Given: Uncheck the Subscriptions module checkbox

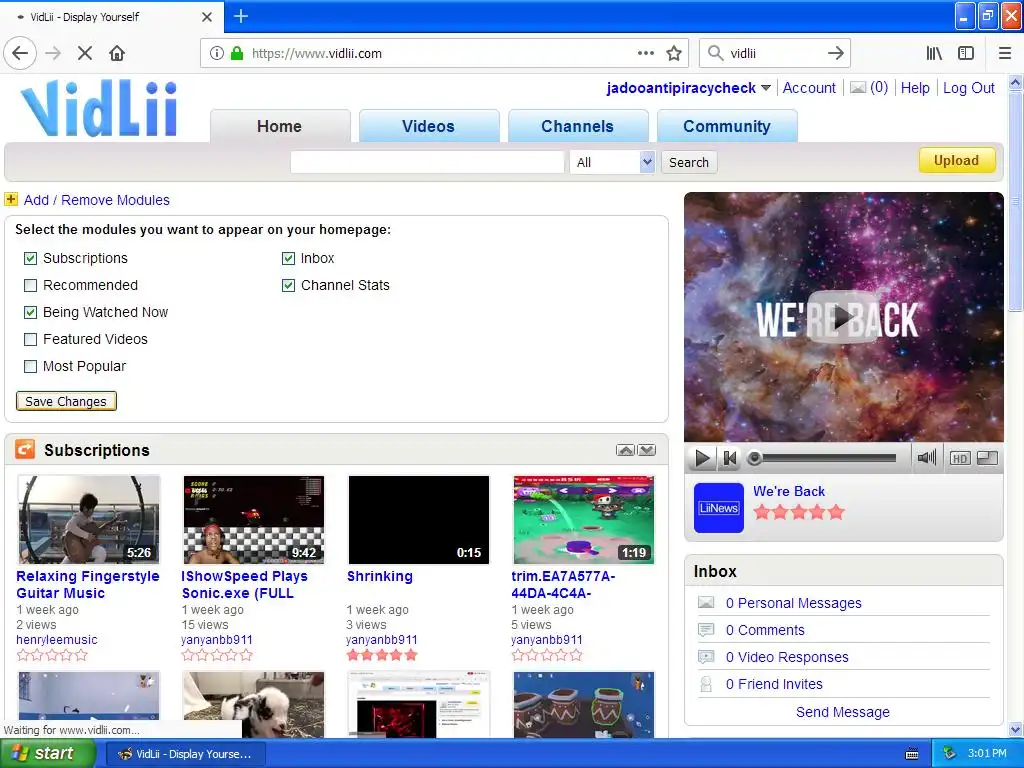Looking at the screenshot, I should (x=30, y=258).
